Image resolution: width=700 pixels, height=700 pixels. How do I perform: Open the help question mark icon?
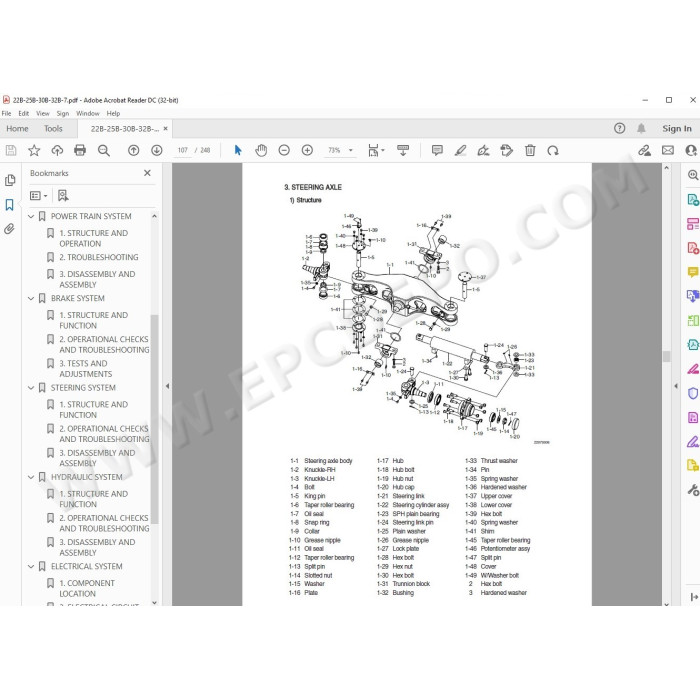tap(619, 129)
